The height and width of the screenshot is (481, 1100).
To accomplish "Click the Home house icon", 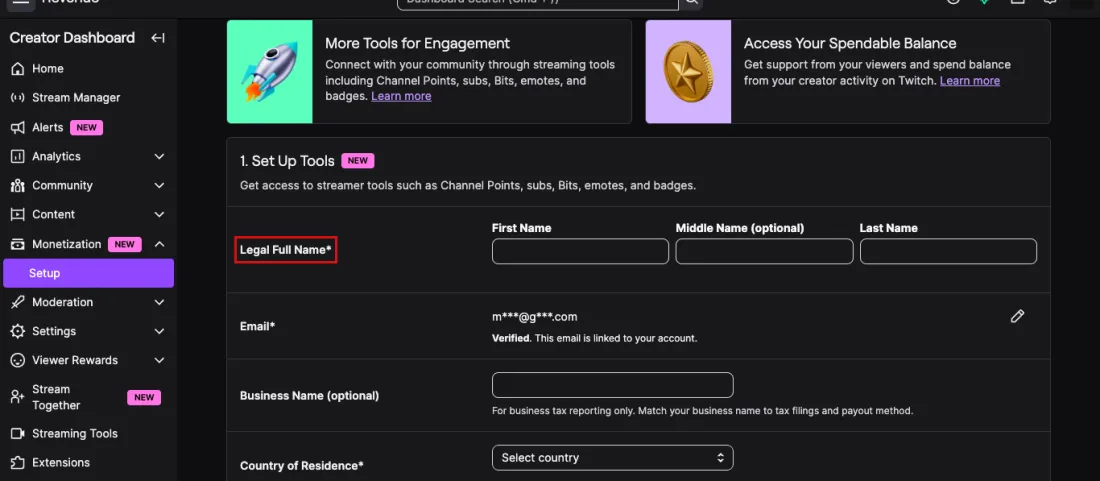I will [18, 69].
